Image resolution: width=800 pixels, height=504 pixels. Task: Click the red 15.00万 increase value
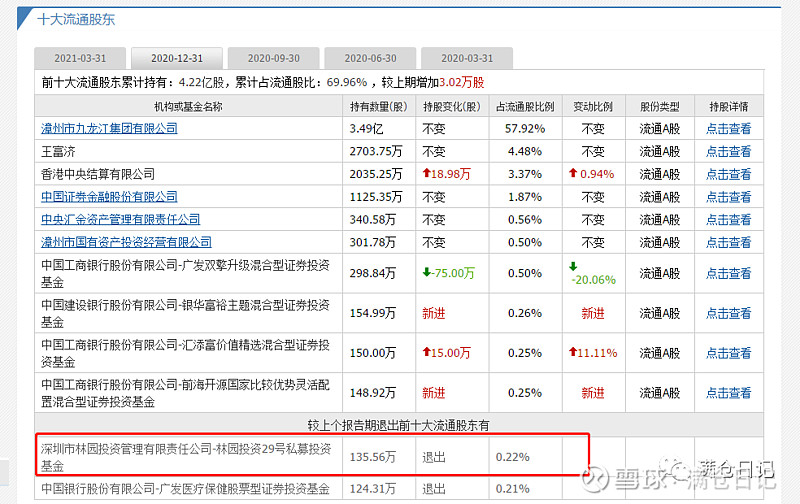(x=446, y=353)
